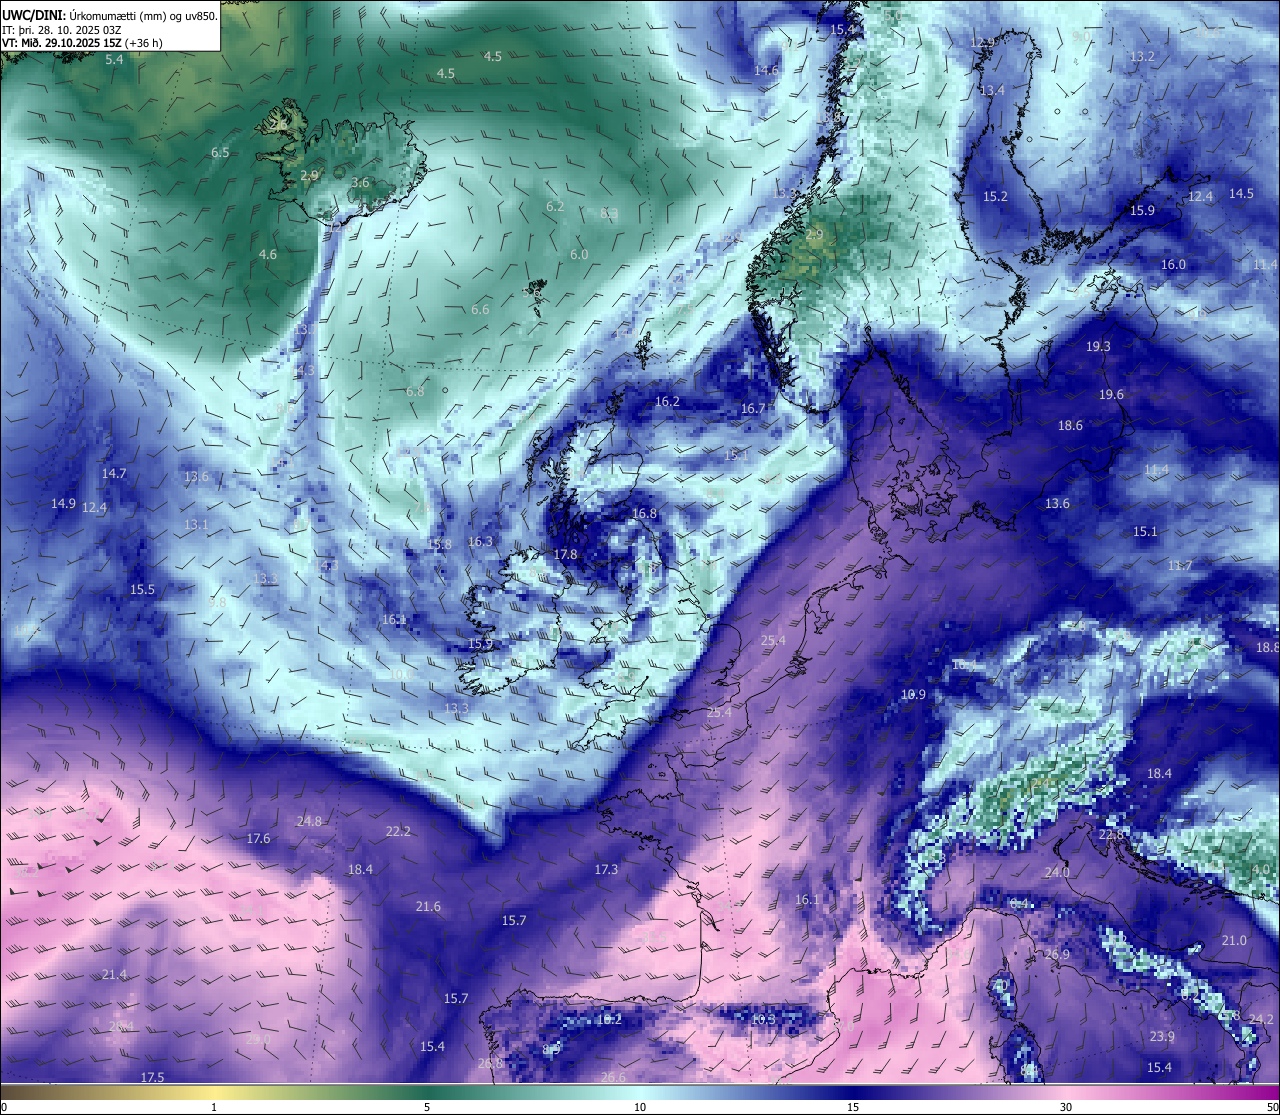Click the 17.6 value label
Screen dimensions: 1280x1115
pyautogui.click(x=258, y=838)
